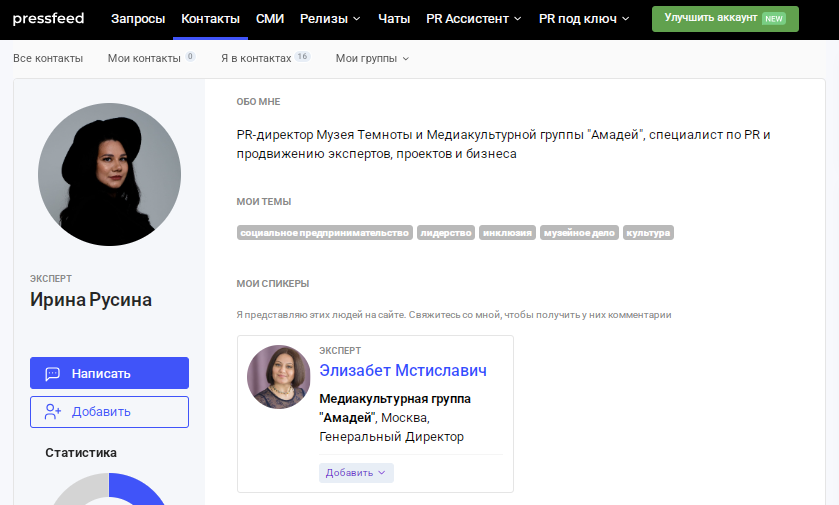Click the Добавить contact button under Написать

(109, 412)
